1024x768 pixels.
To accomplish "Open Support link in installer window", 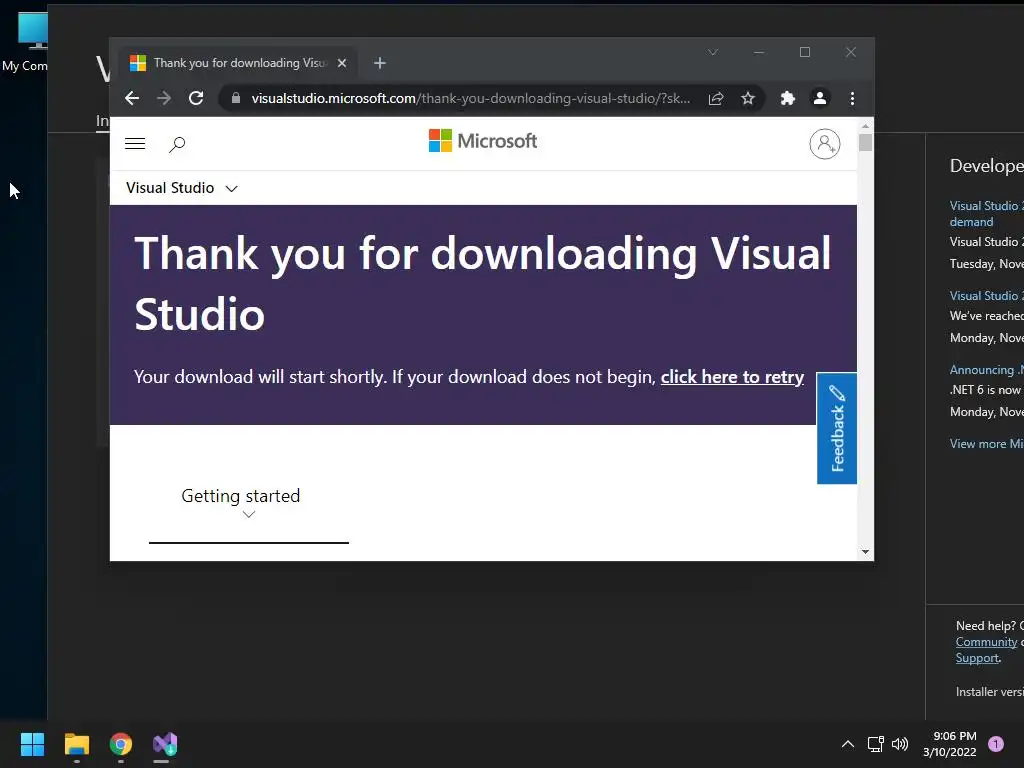I will (977, 658).
